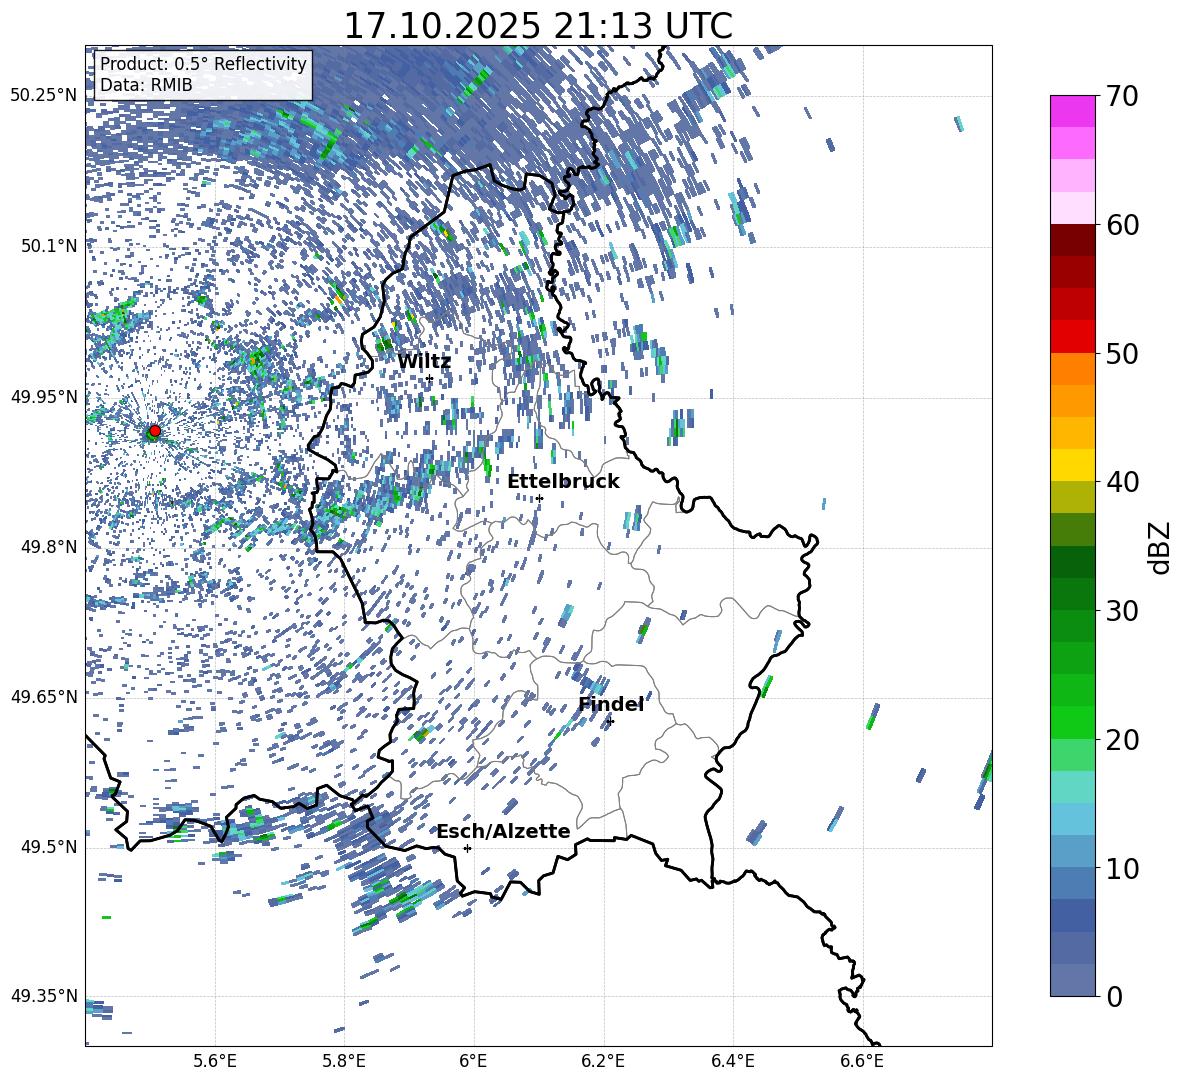This screenshot has height=1081, width=1184.
Task: Select the Esch/Alzette city label
Action: point(503,831)
